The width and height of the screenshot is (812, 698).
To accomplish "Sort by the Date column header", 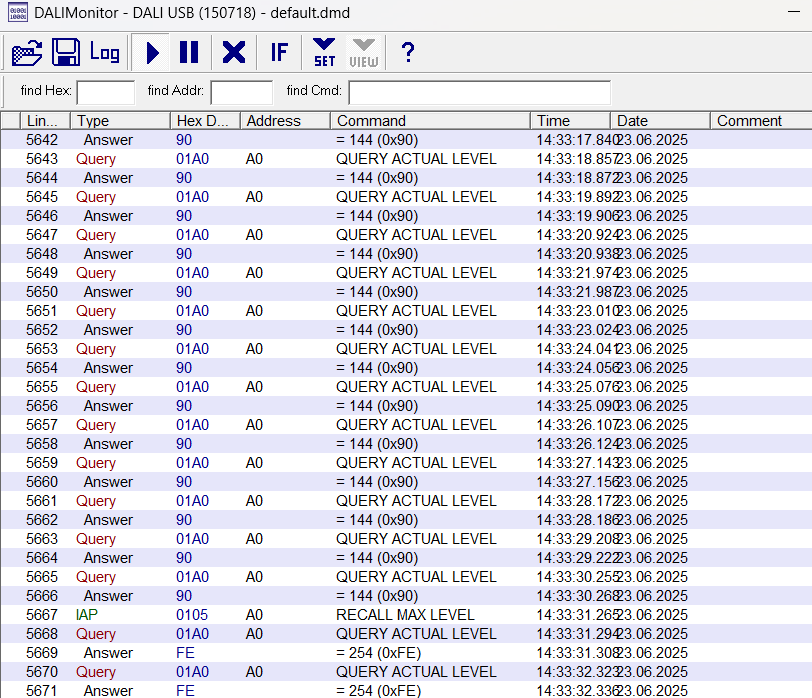I will coord(660,121).
